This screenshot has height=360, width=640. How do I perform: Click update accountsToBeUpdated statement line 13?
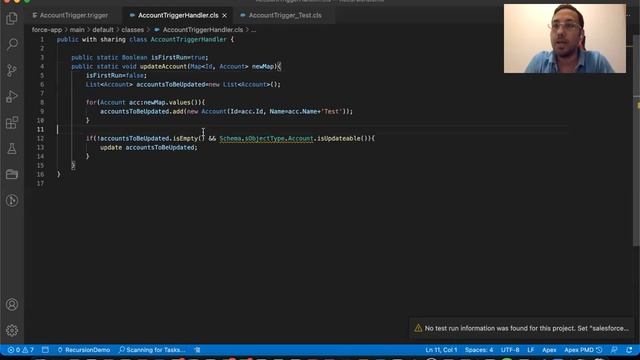coord(149,147)
